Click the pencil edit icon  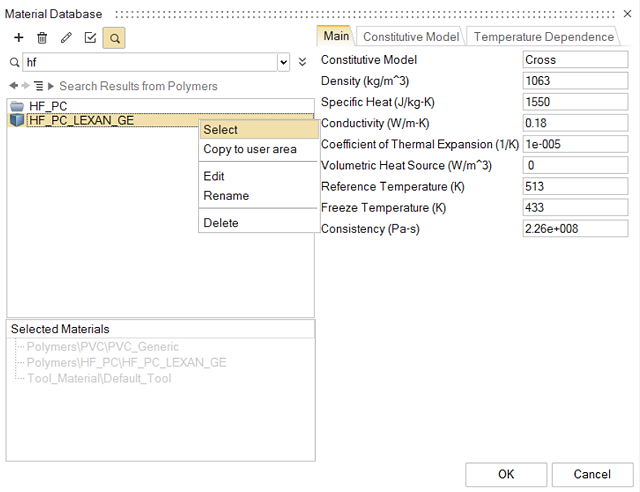66,38
